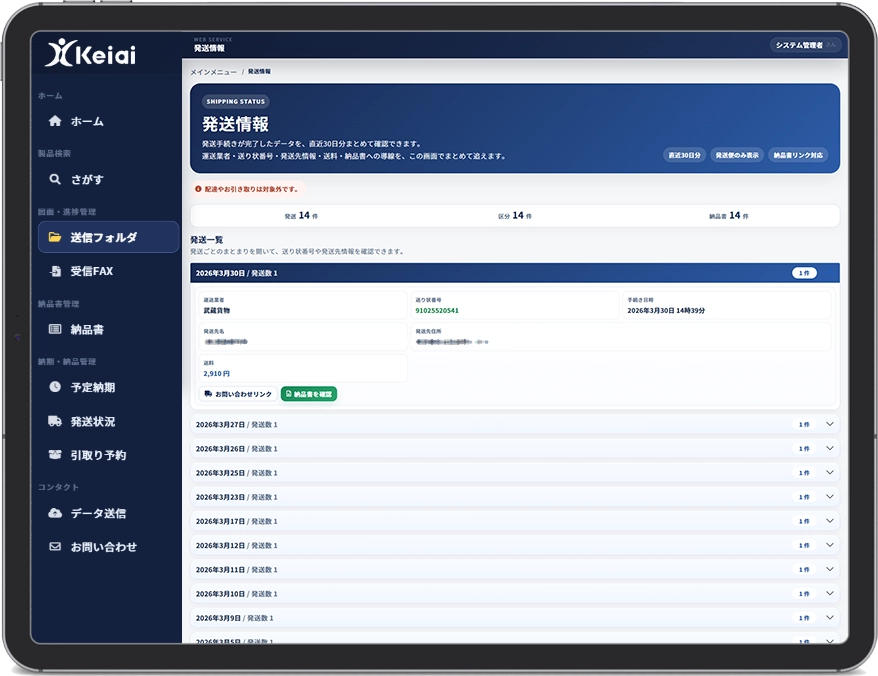878x676 pixels.
Task: Click the cloud upload icon for データ送信
Action: point(55,513)
